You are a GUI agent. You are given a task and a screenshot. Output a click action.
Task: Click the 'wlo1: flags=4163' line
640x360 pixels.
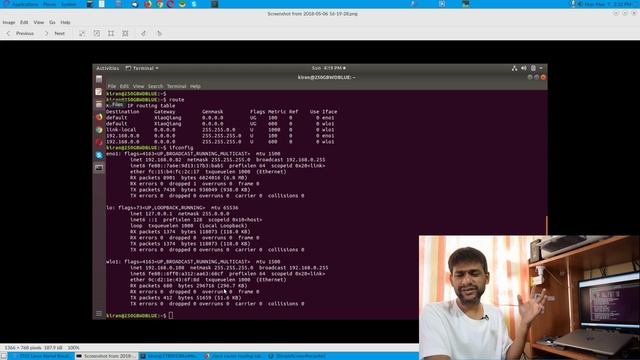pyautogui.click(x=193, y=262)
